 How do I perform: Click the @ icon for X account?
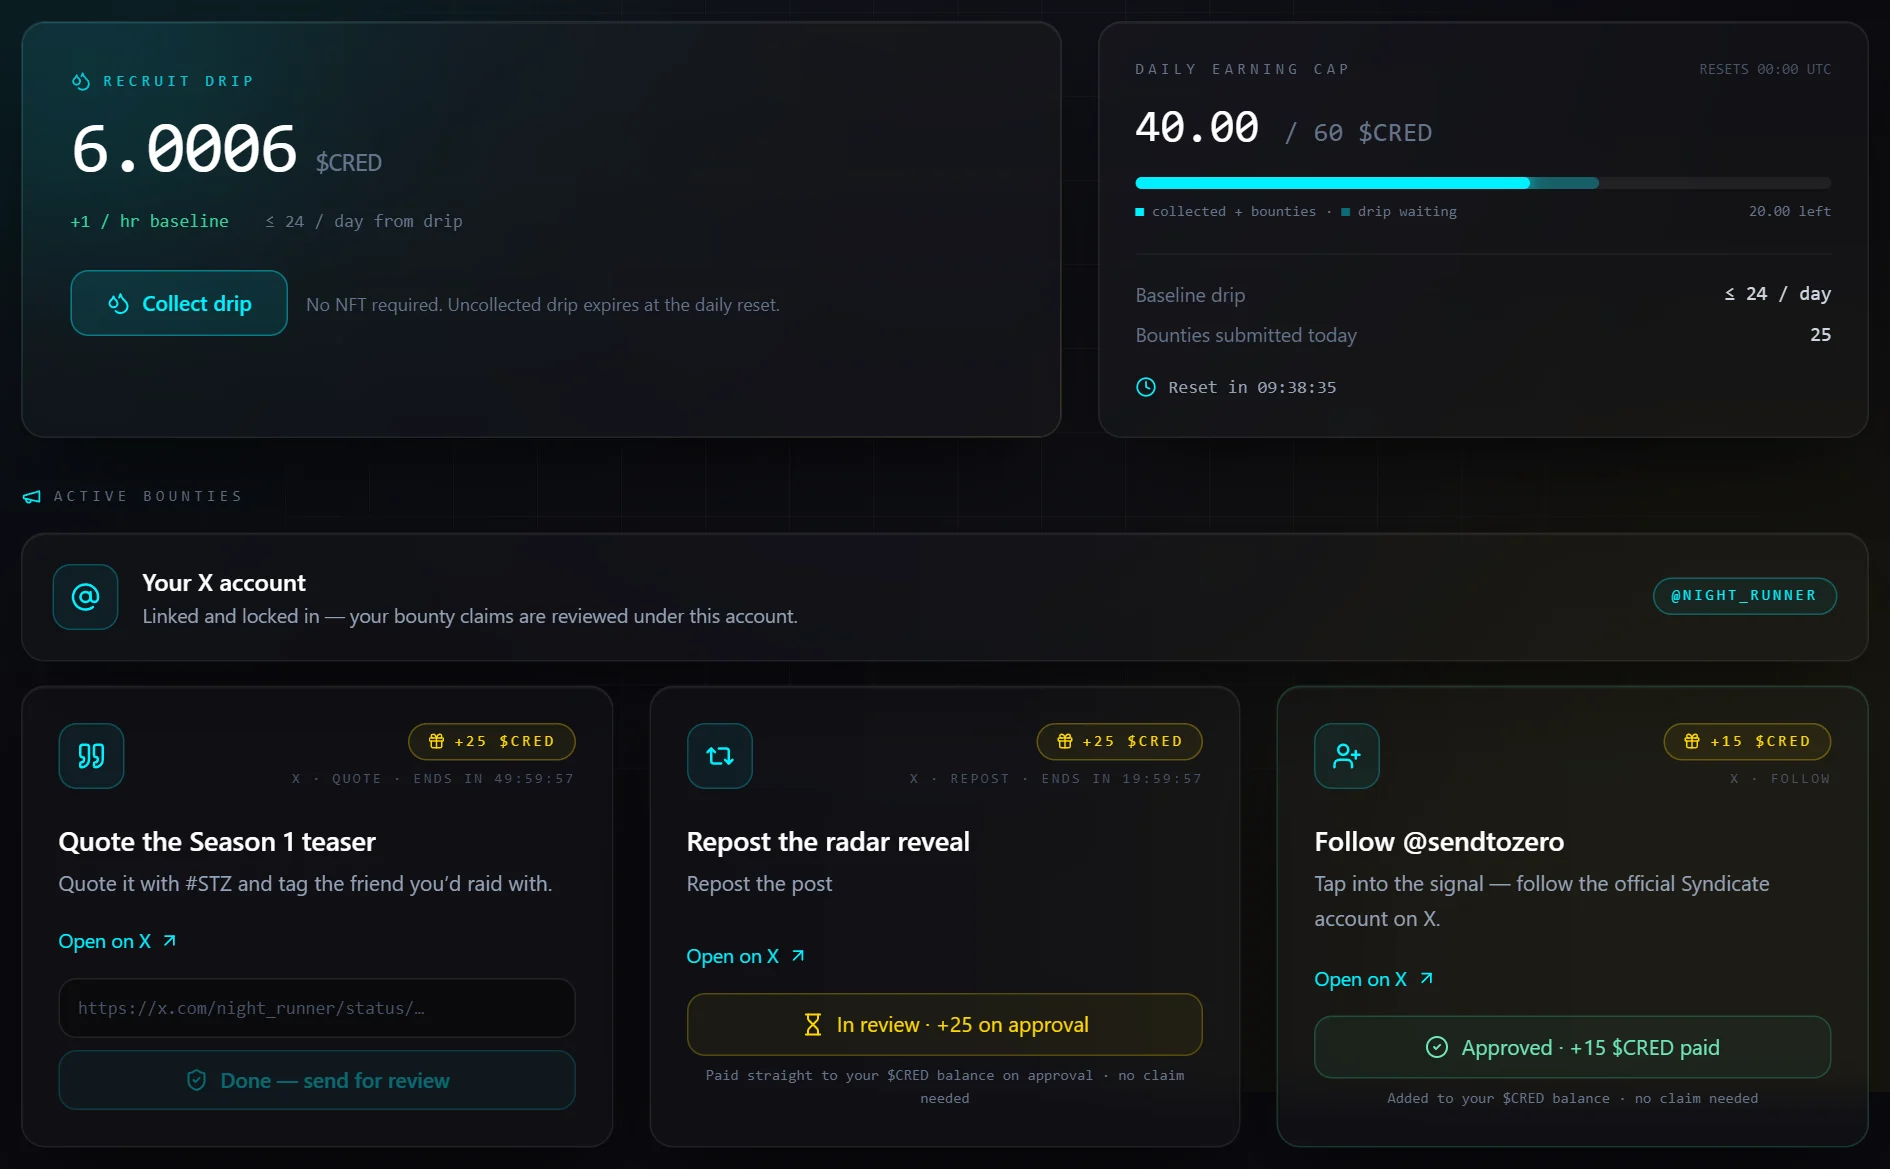pos(86,597)
